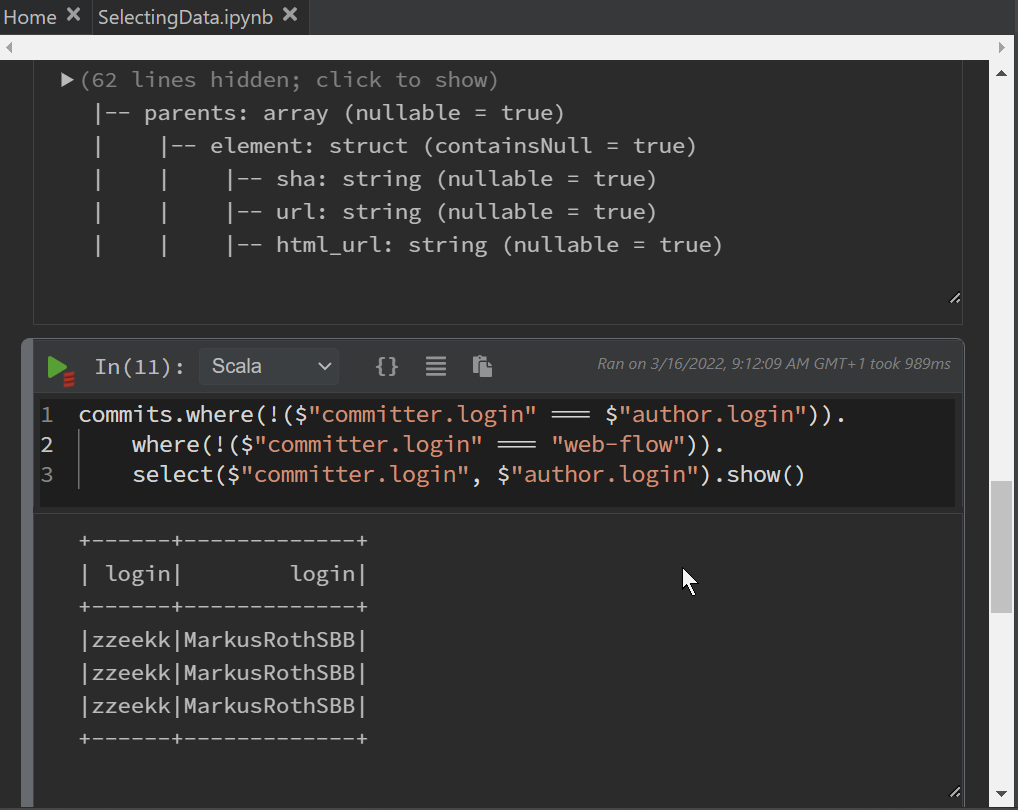Click the scroll down arrow
Screen dimensions: 1018x810
tap(1001, 795)
